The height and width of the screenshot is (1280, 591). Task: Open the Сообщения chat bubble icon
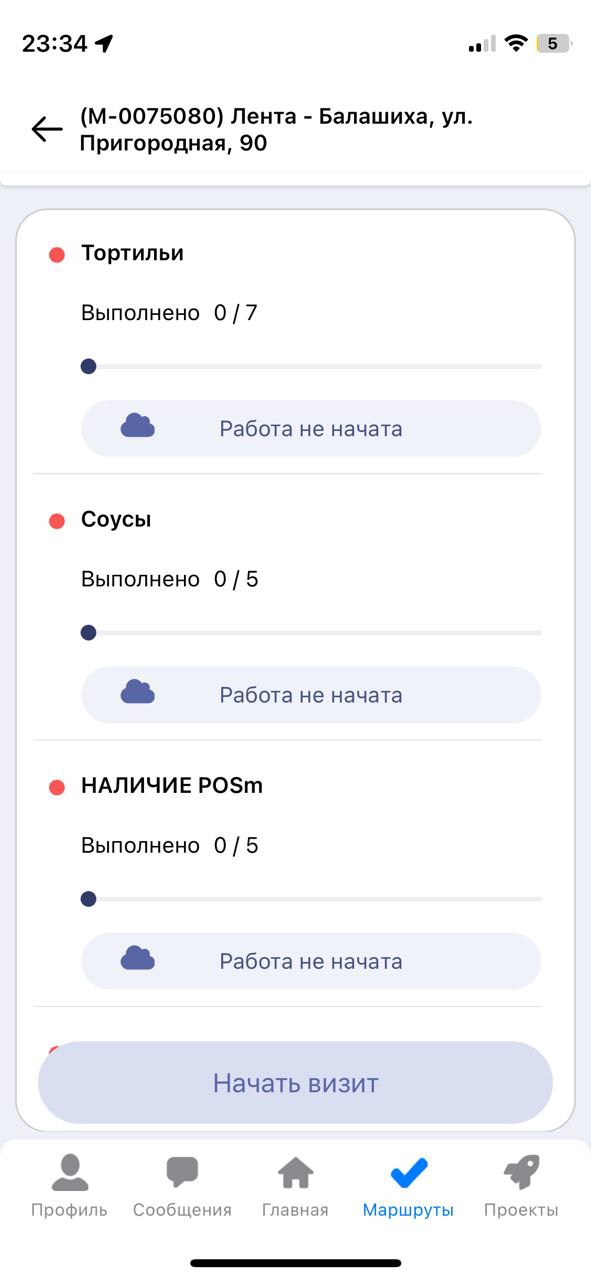click(x=182, y=1172)
